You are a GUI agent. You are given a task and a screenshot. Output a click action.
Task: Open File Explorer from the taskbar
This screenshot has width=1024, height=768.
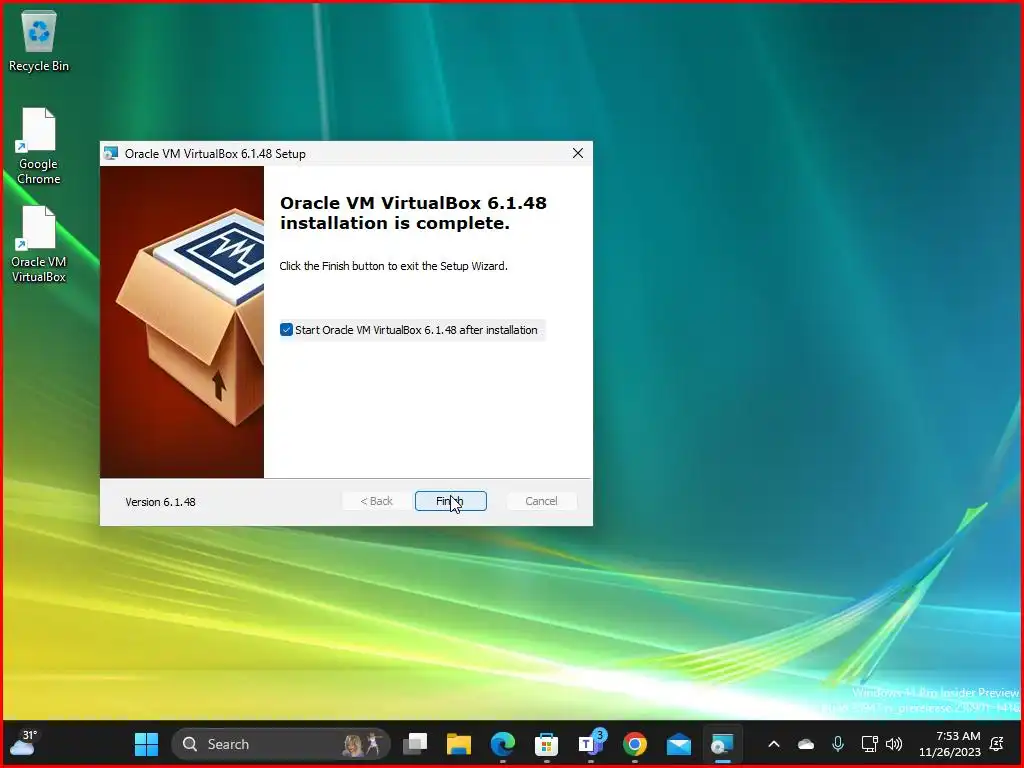[x=458, y=744]
